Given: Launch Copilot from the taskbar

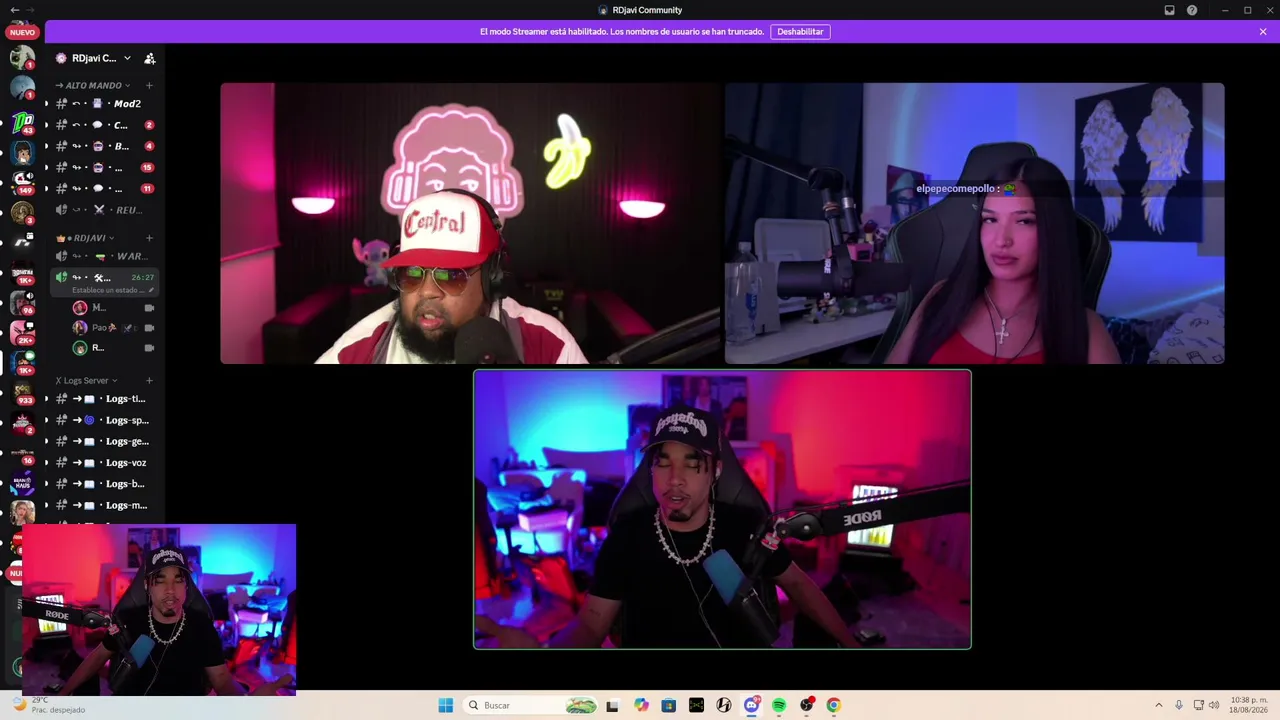Looking at the screenshot, I should tap(641, 705).
